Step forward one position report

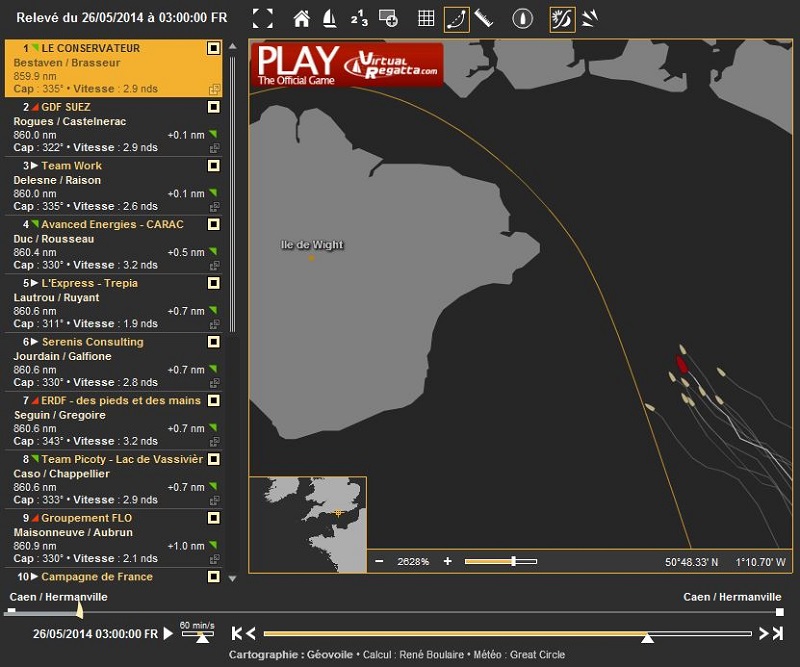tap(763, 634)
